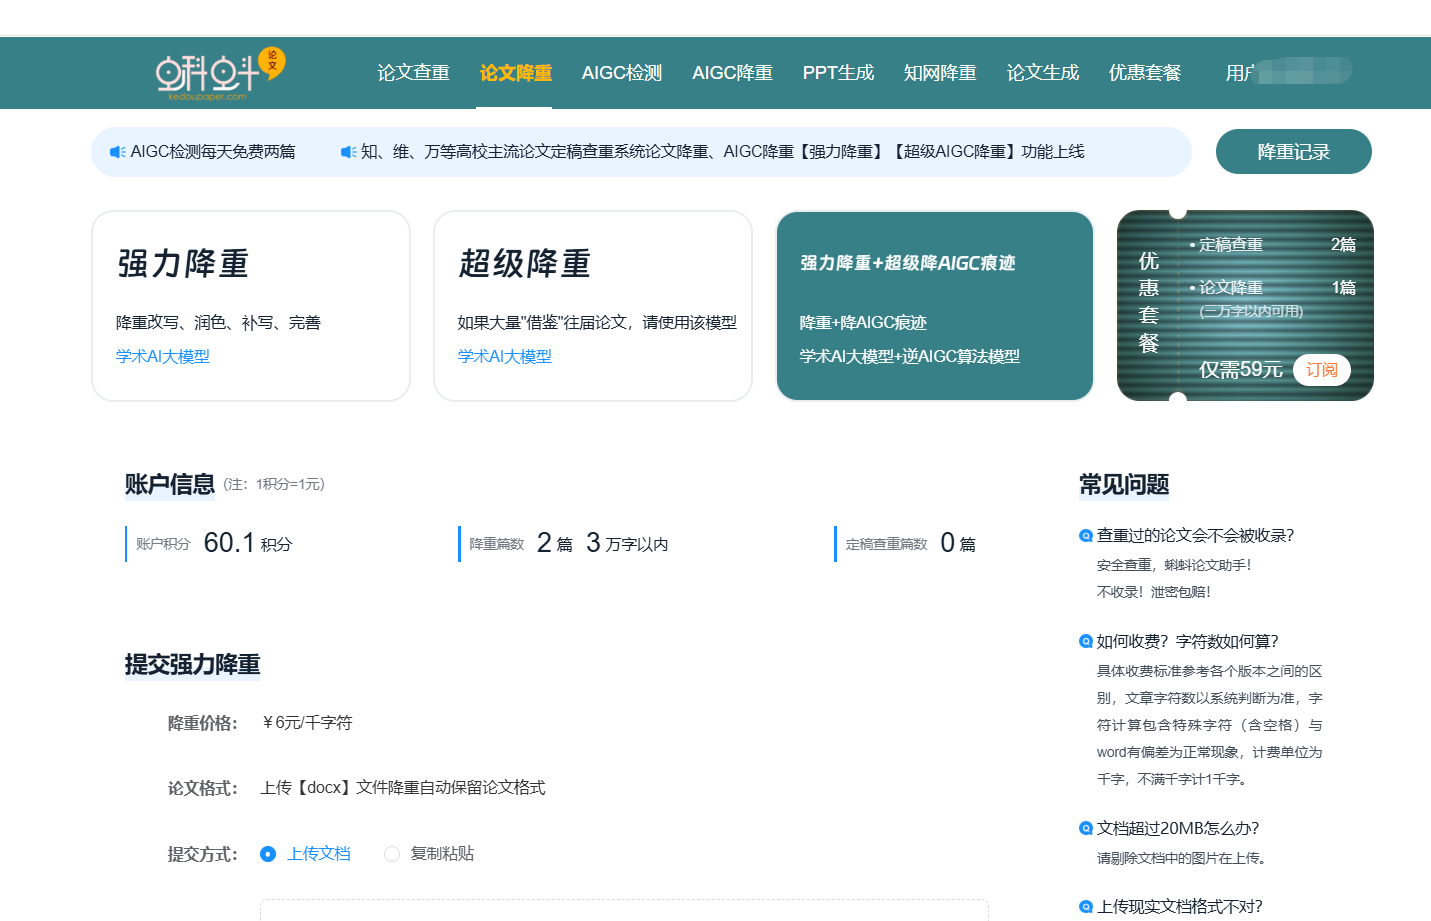This screenshot has height=921, width=1431.
Task: Click the Q icon beside 查重过的论文会不会被收录
Action: [x=1085, y=536]
